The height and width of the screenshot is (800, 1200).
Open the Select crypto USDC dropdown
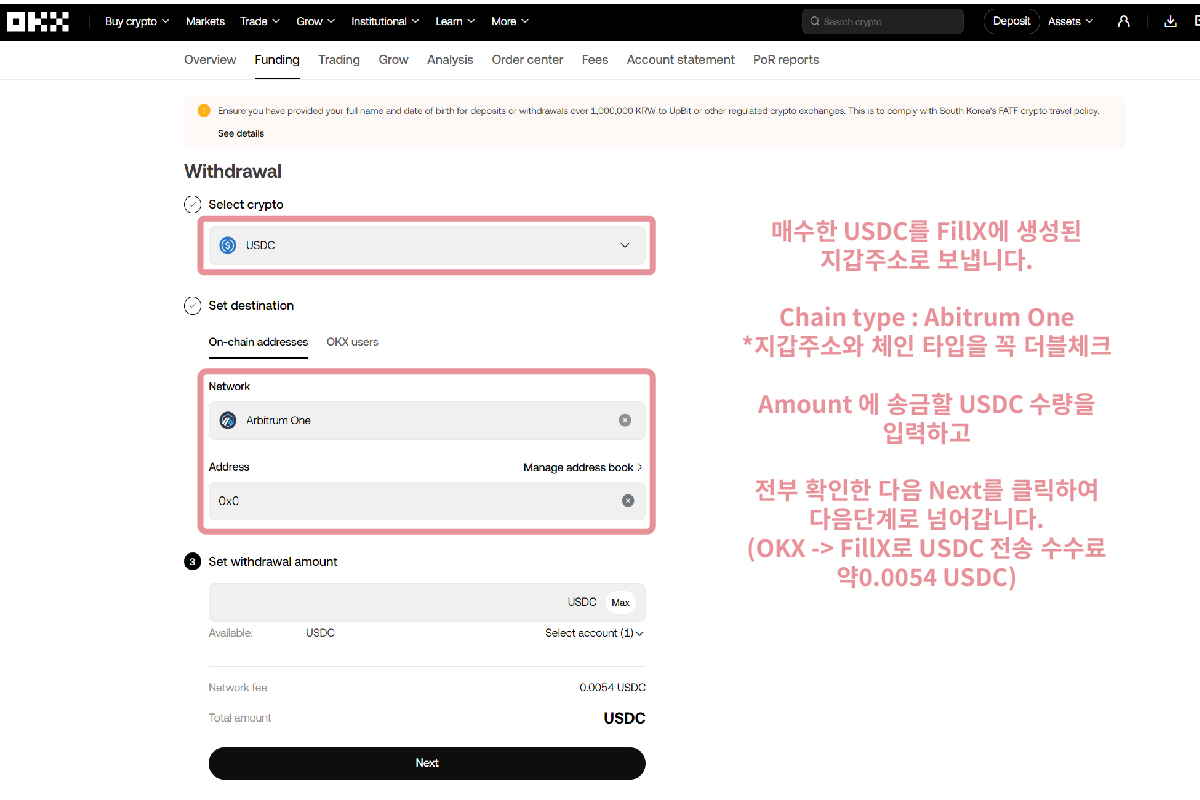pos(427,245)
